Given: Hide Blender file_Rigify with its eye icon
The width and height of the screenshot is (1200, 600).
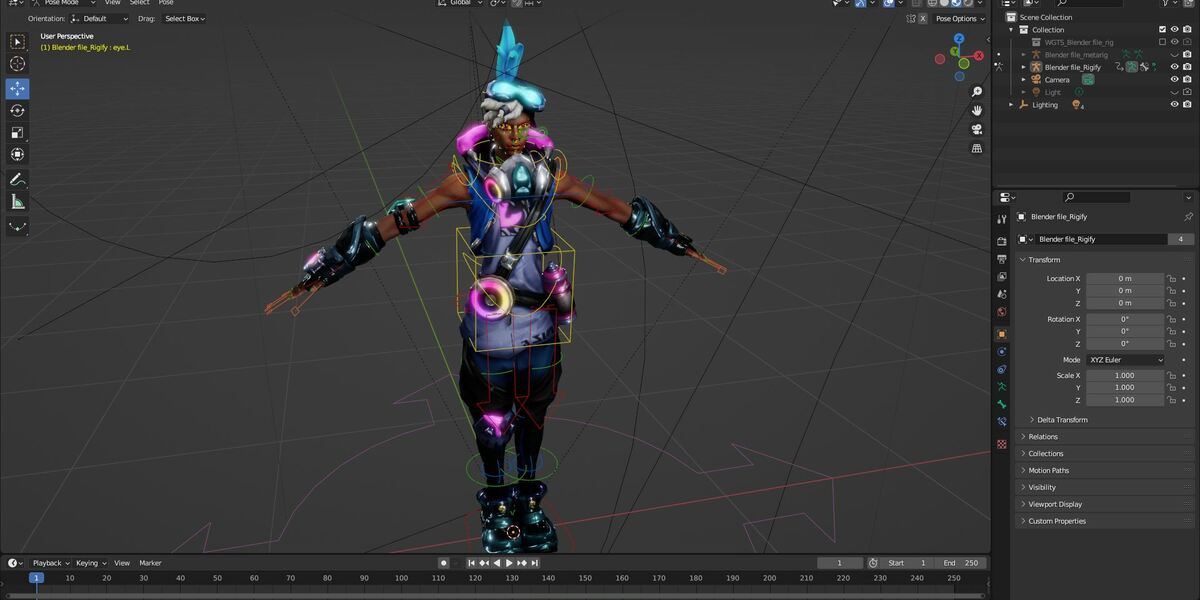Looking at the screenshot, I should 1175,67.
